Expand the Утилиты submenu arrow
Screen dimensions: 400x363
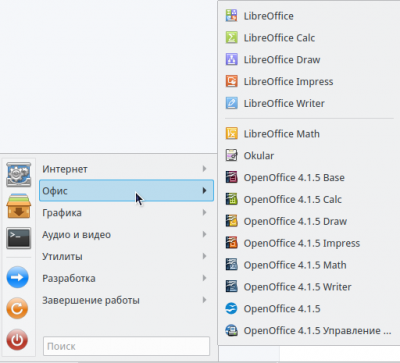(204, 256)
